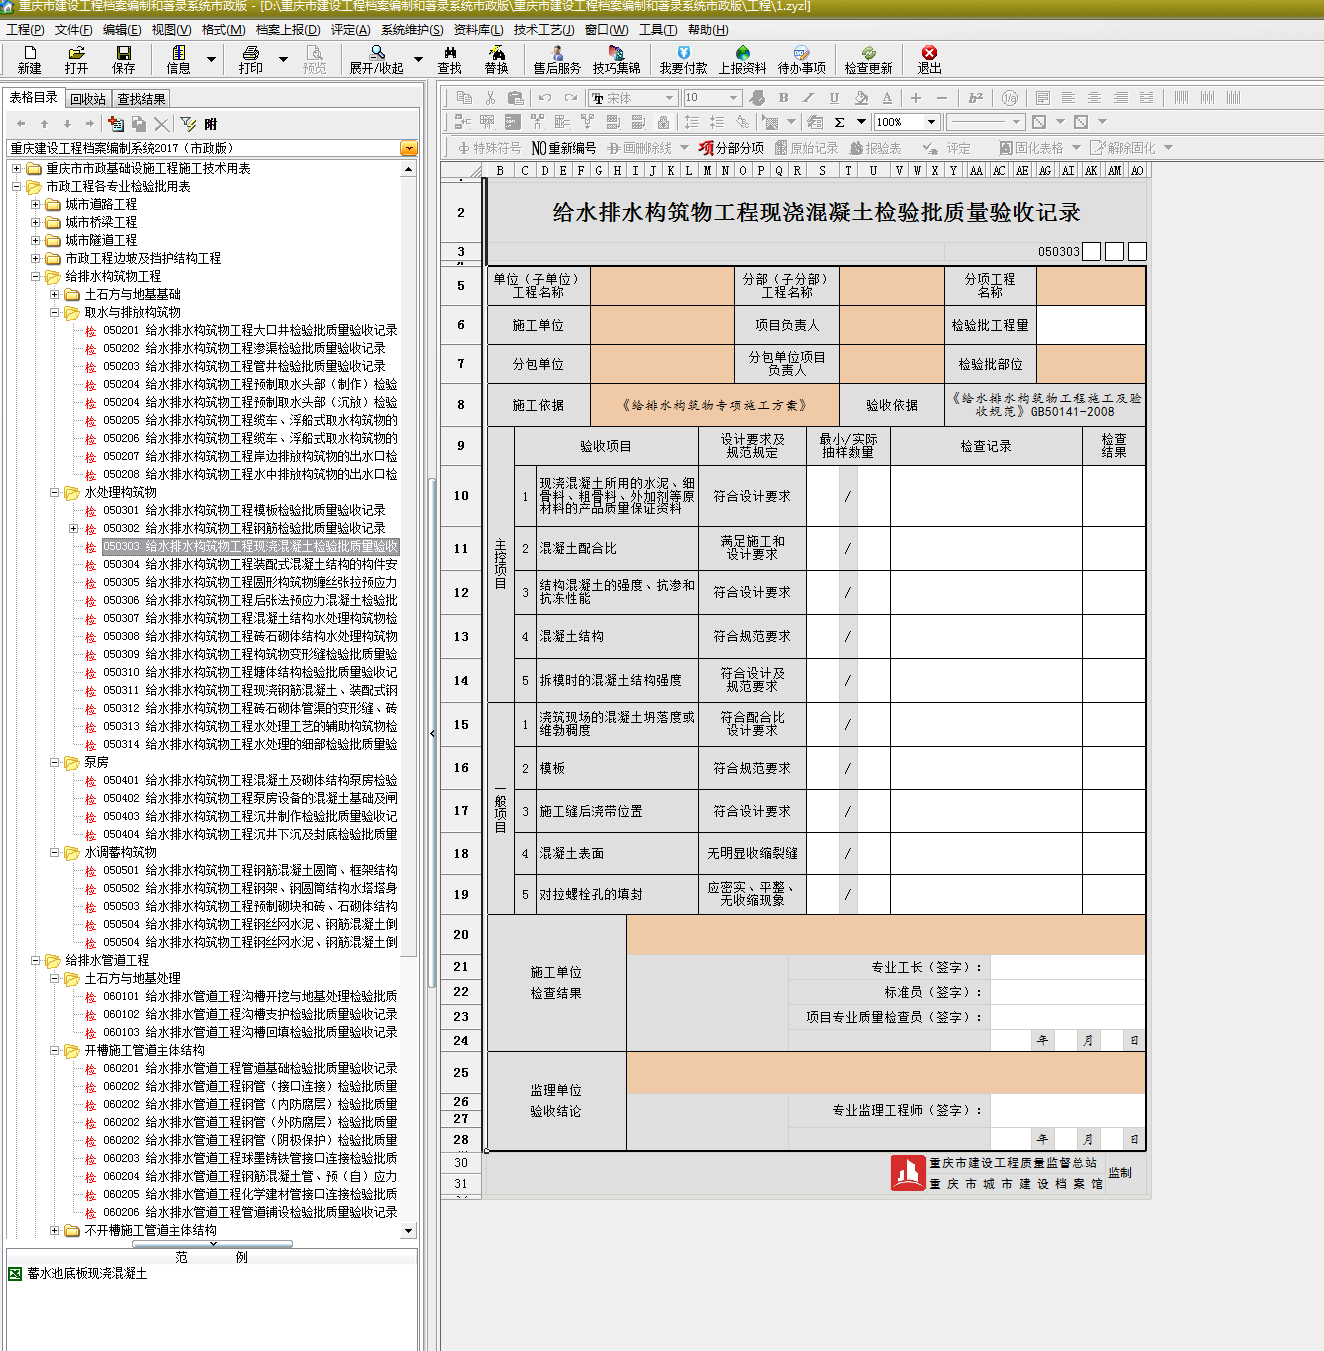The width and height of the screenshot is (1324, 1351).
Task: Click the Paste clipboard icon
Action: 515,98
